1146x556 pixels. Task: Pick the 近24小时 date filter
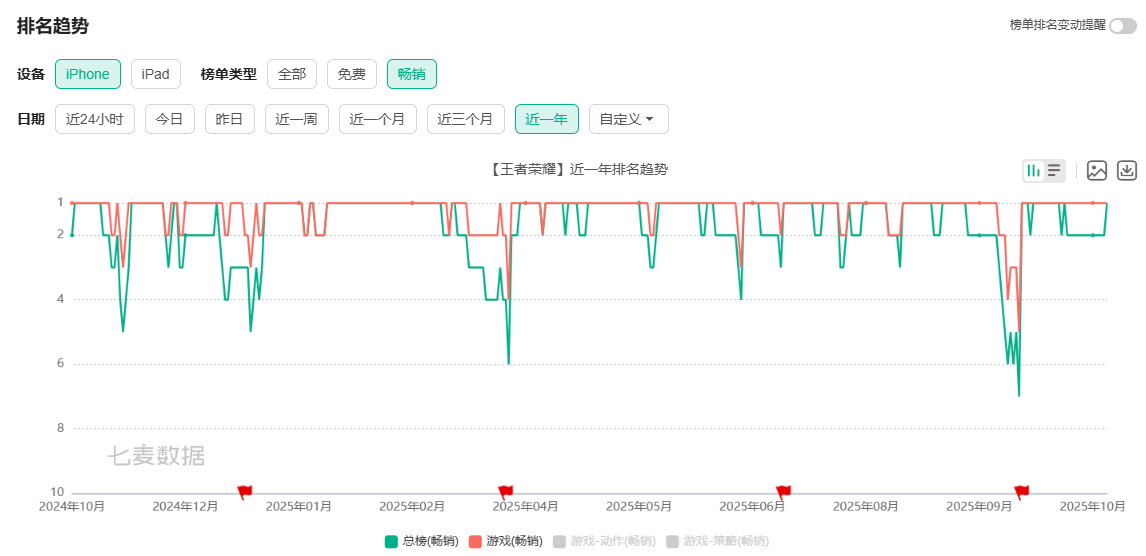click(94, 119)
